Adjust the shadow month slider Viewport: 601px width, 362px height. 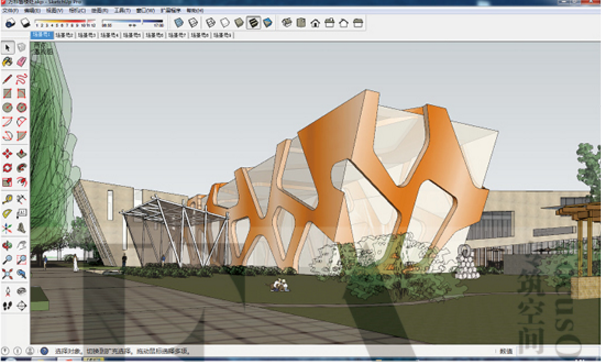point(65,21)
